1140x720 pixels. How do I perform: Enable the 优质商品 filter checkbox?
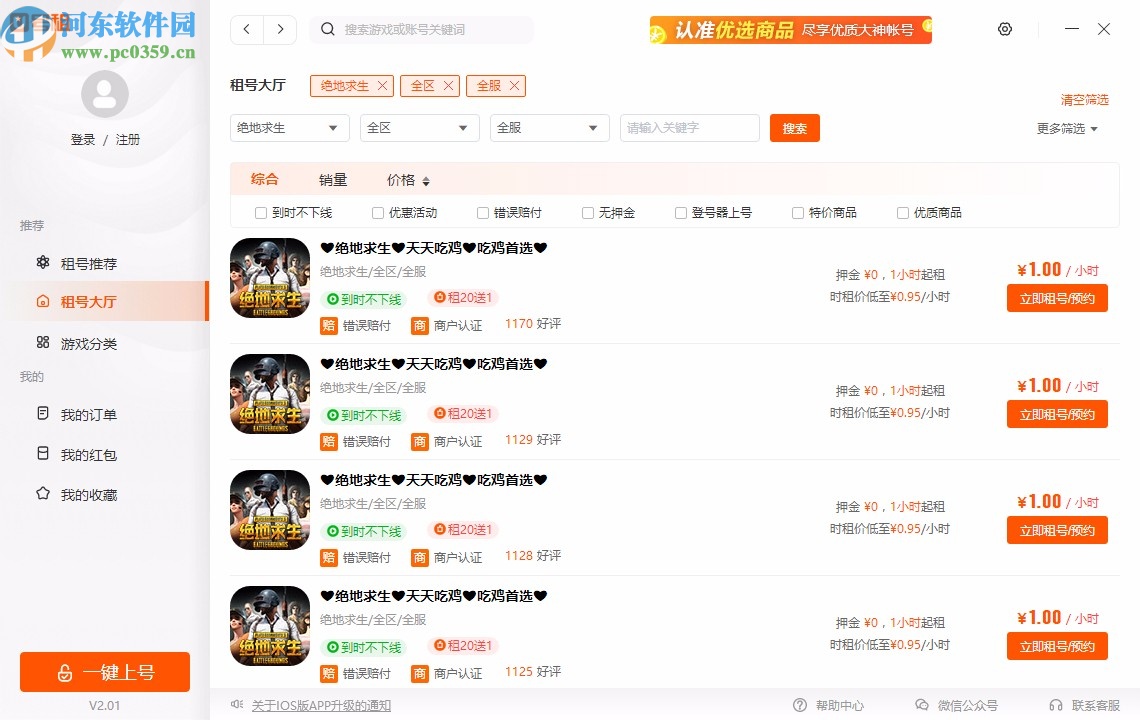(902, 212)
